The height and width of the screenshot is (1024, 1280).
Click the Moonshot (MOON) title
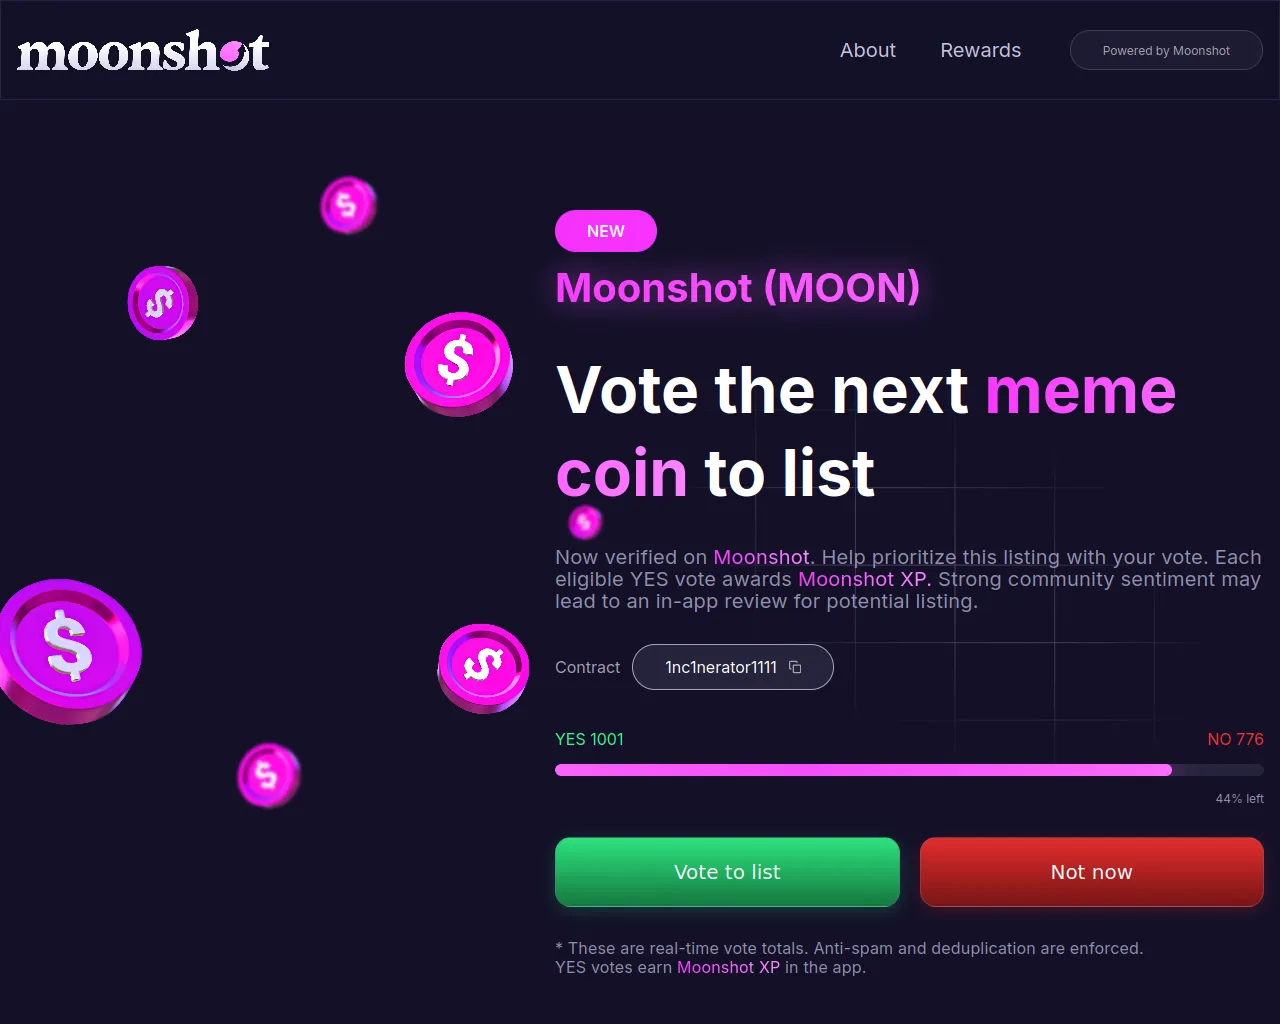[x=737, y=288]
